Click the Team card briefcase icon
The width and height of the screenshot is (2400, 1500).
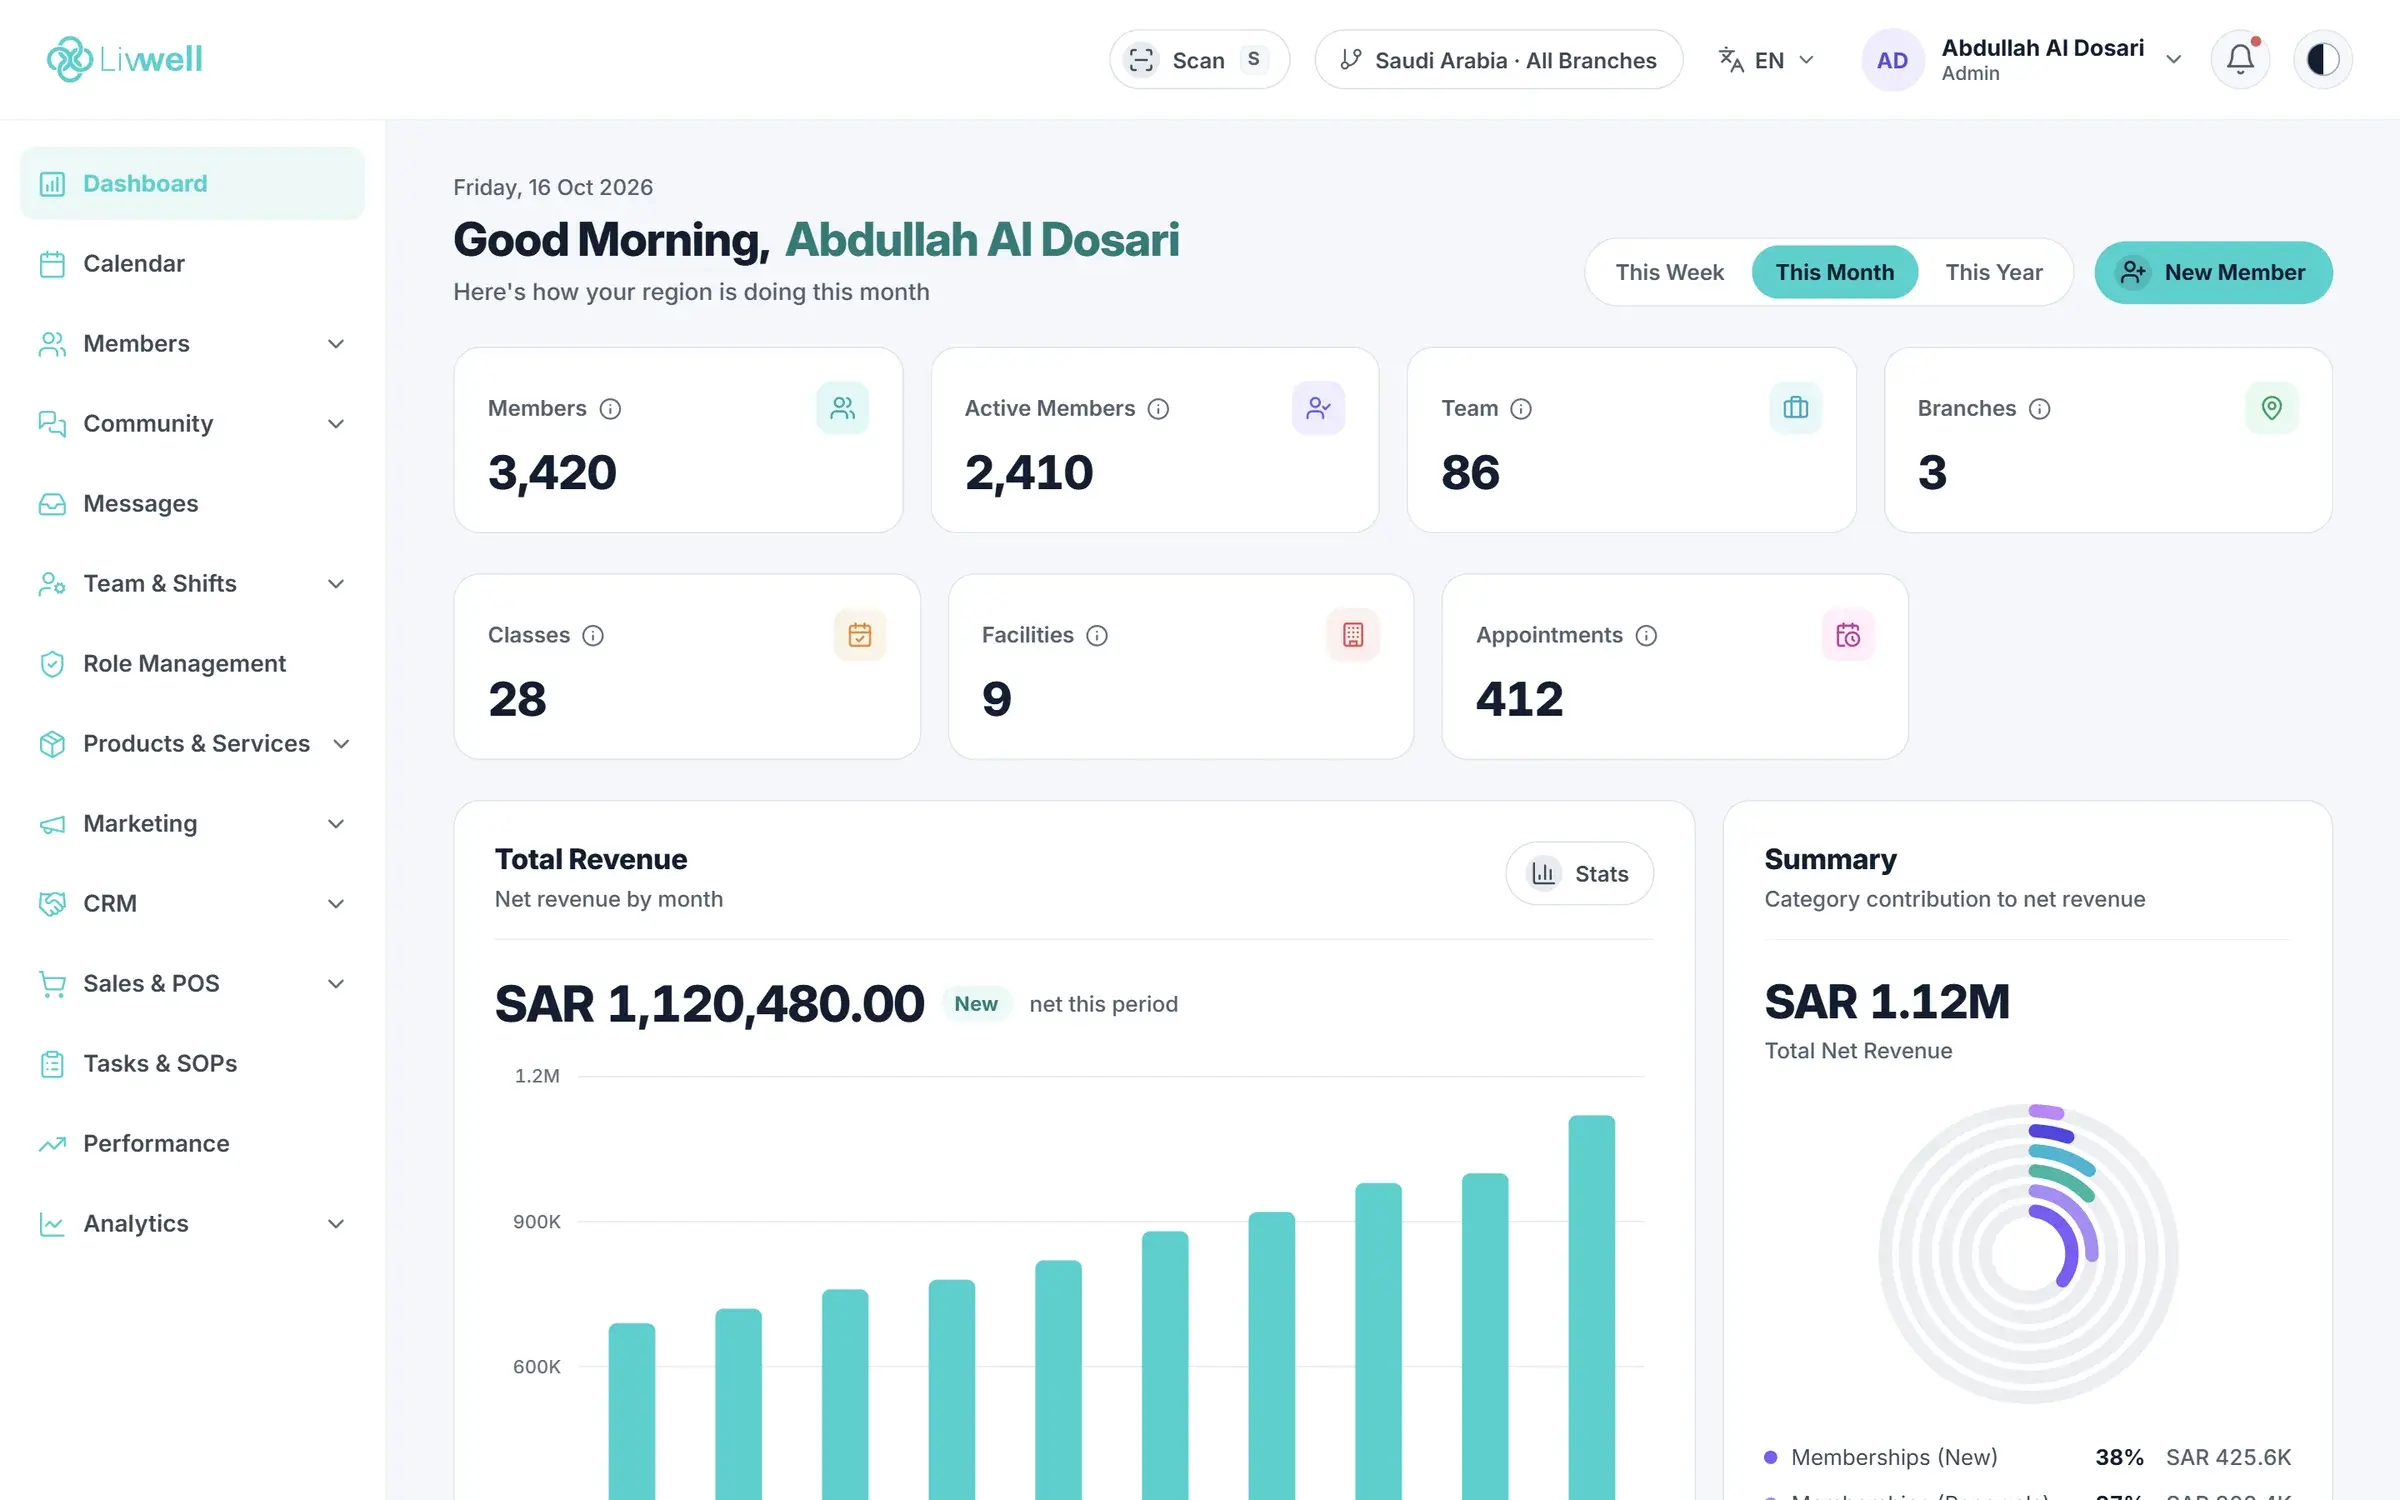coord(1795,408)
